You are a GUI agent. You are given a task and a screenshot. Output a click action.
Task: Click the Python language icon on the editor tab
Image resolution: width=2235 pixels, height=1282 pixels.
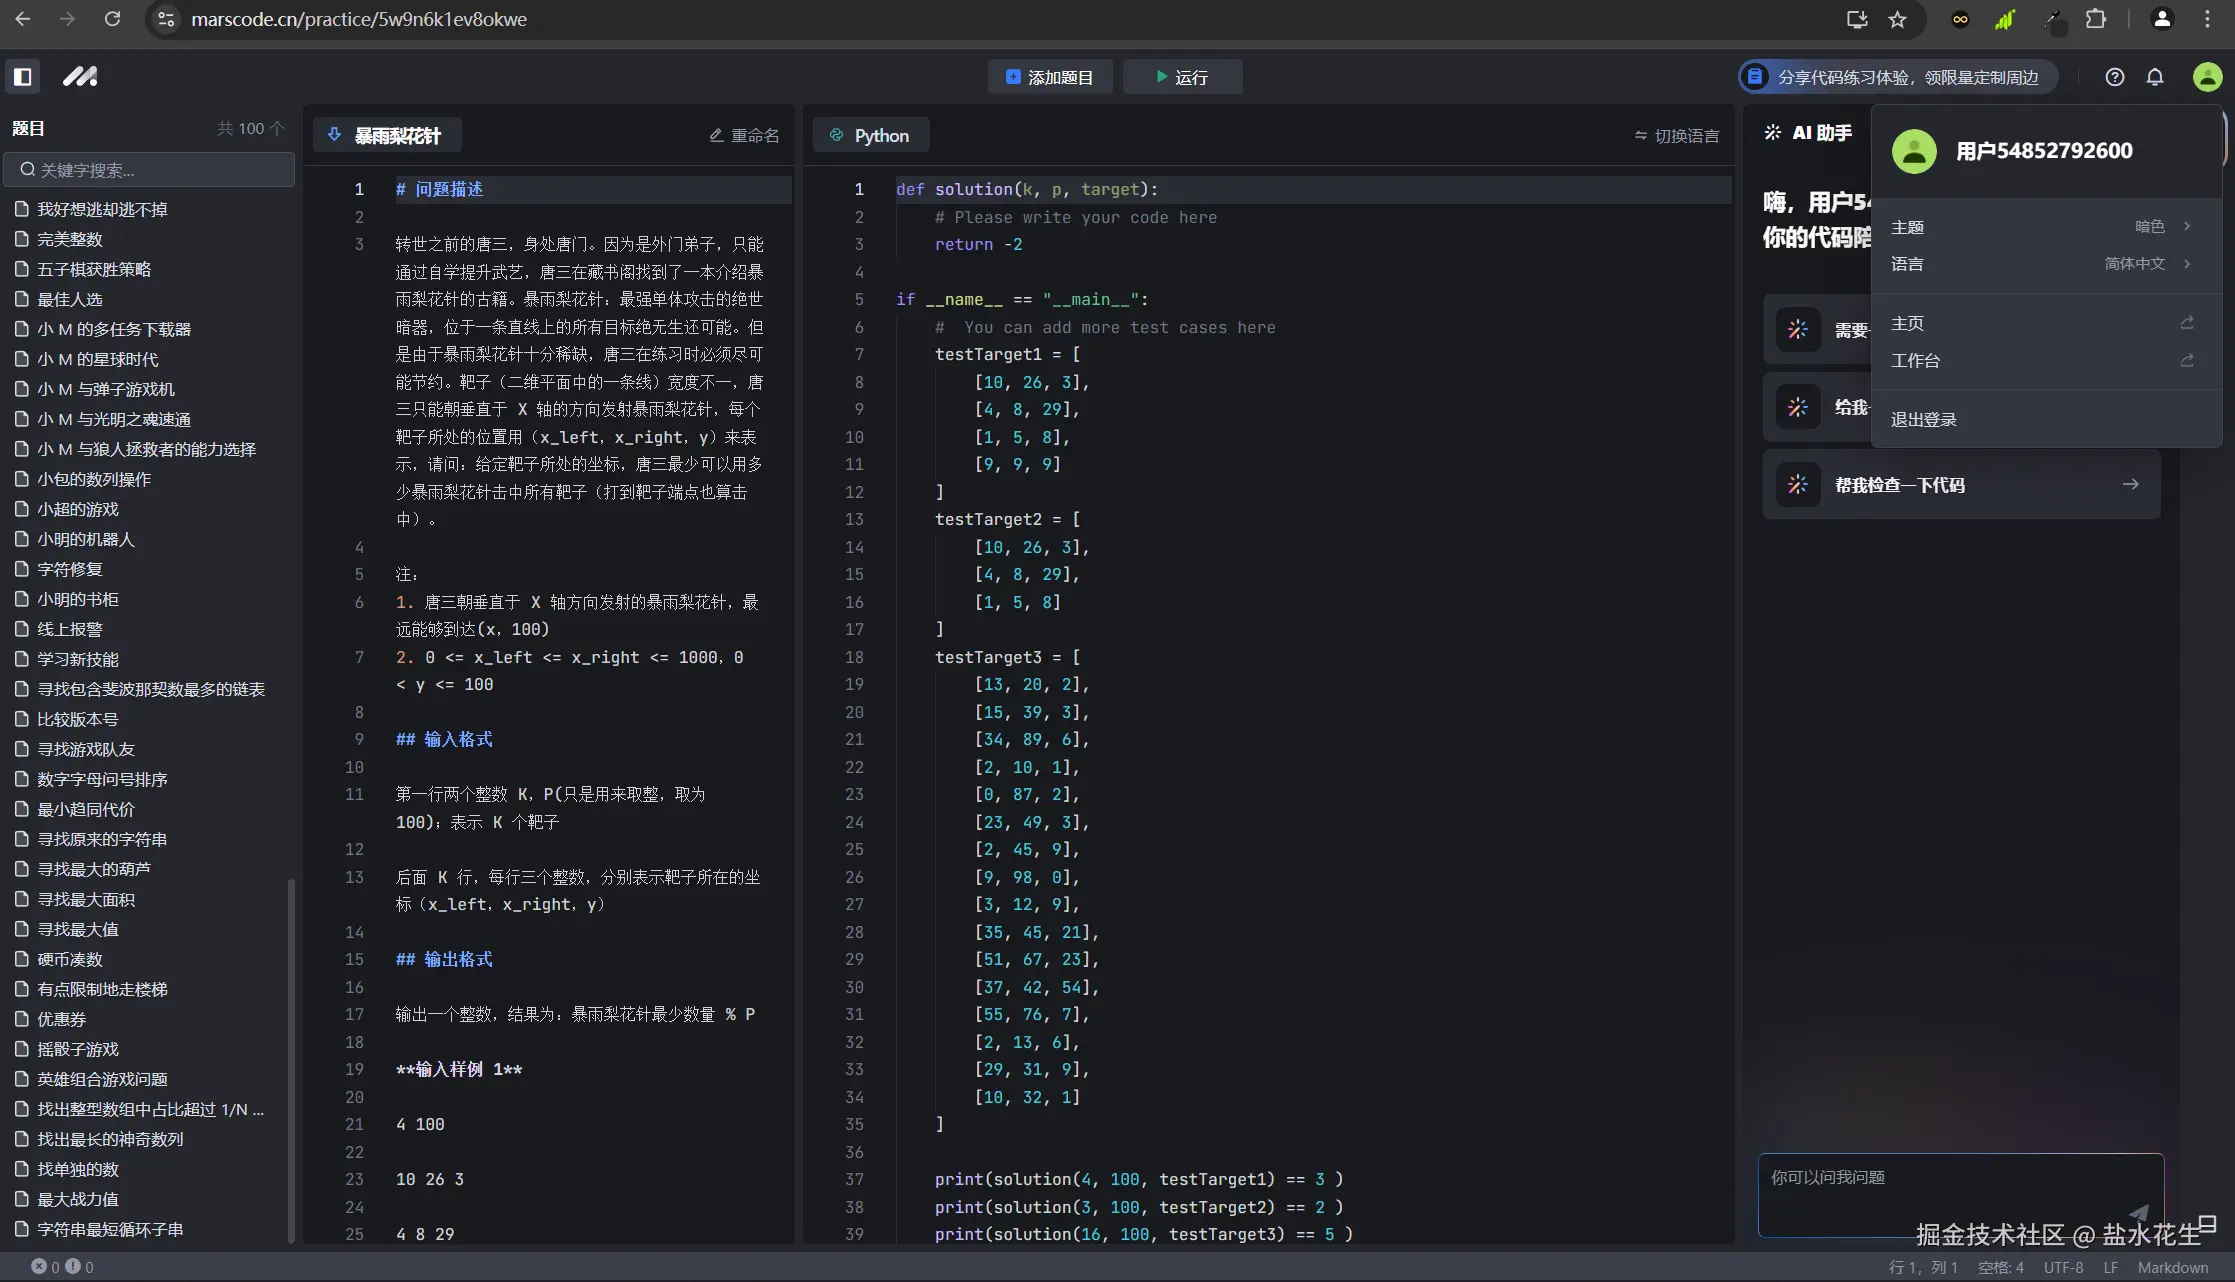point(837,134)
